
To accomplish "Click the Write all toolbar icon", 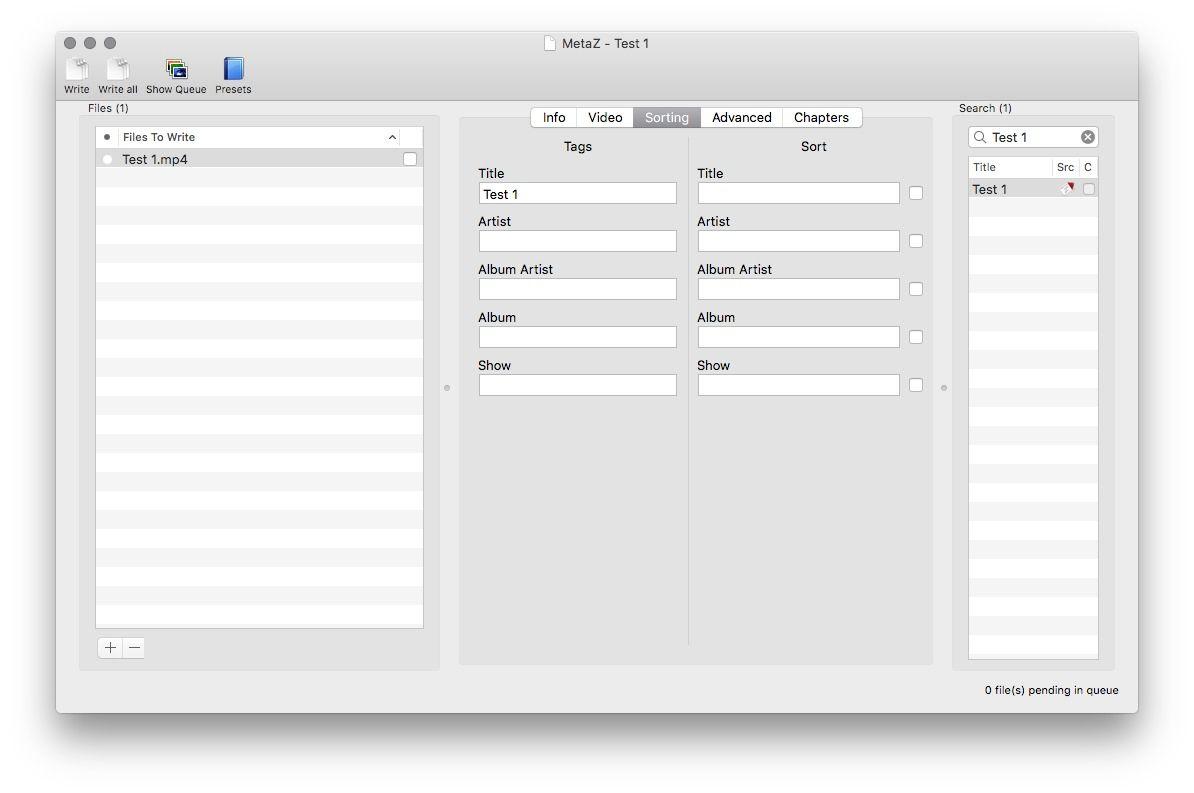I will (x=118, y=70).
